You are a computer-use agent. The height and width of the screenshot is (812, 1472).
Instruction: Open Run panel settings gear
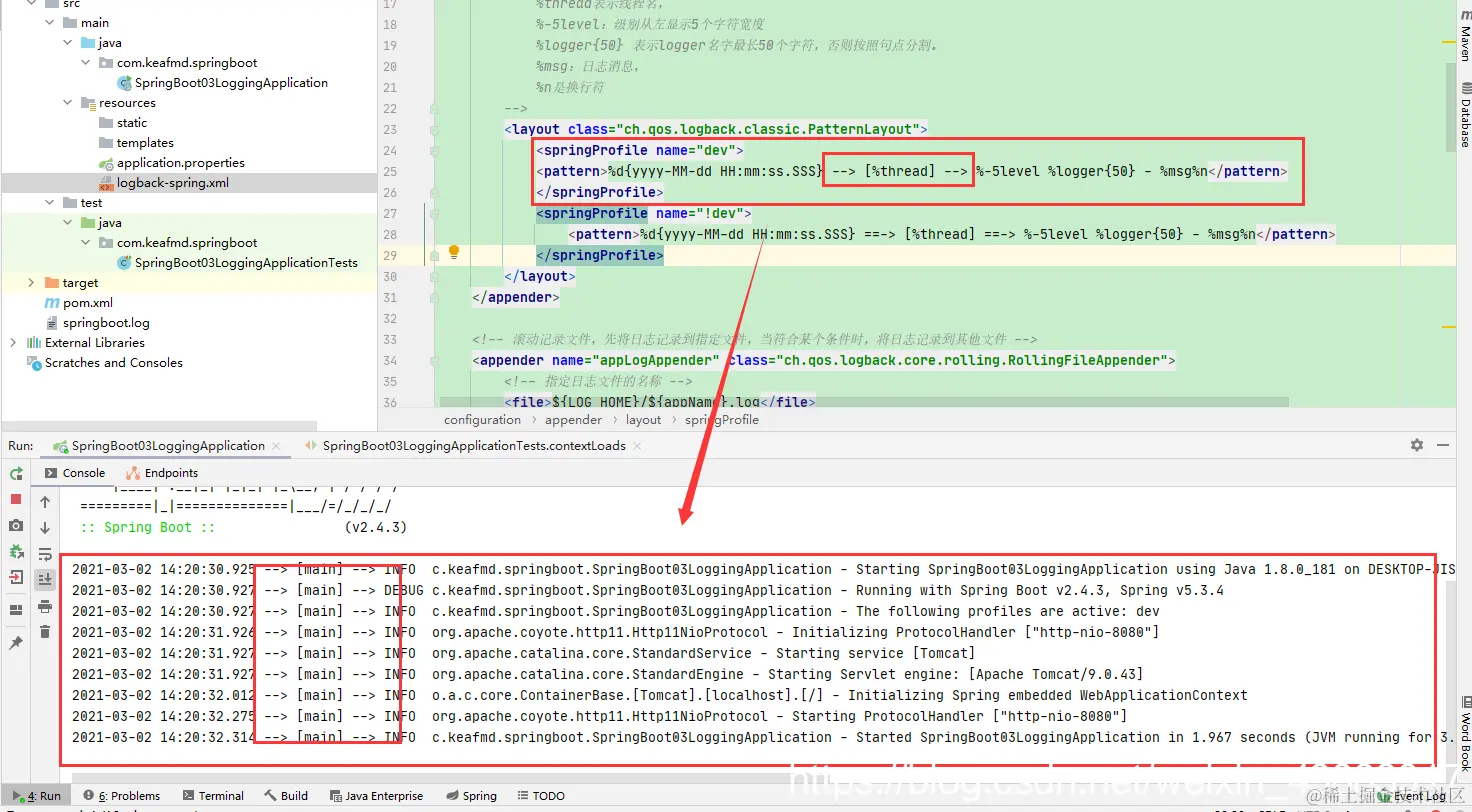coord(1417,445)
